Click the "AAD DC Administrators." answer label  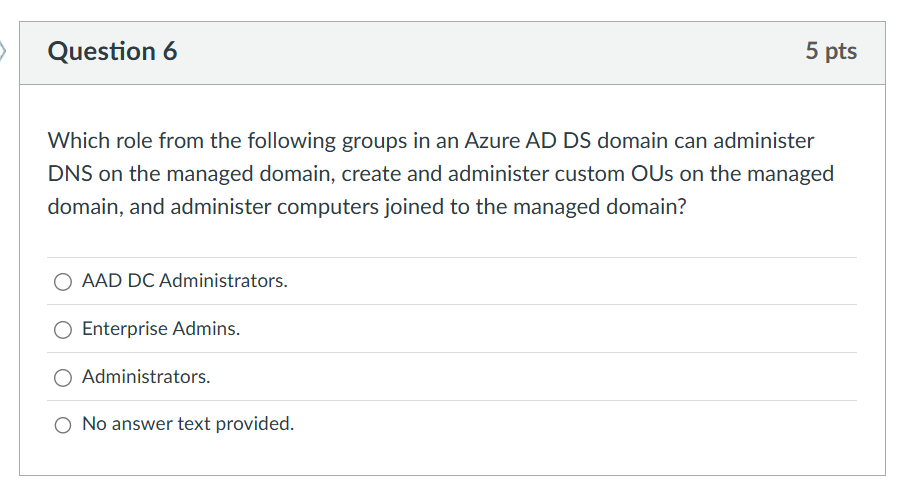coord(185,281)
